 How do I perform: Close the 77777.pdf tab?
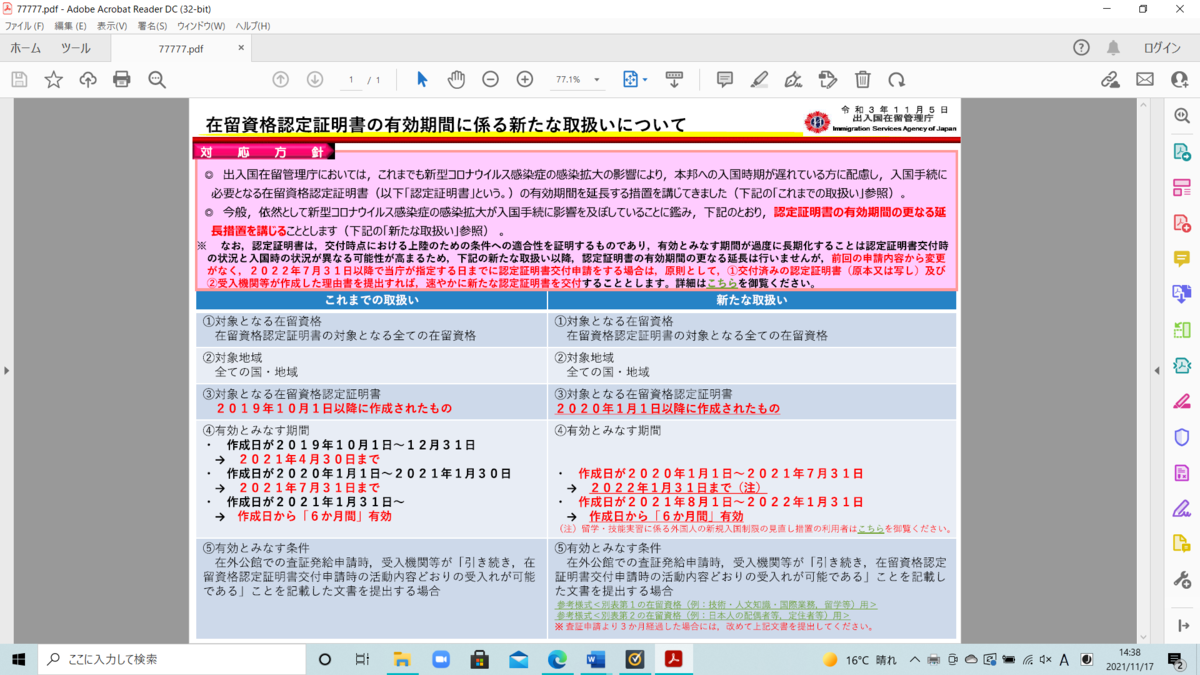(241, 47)
